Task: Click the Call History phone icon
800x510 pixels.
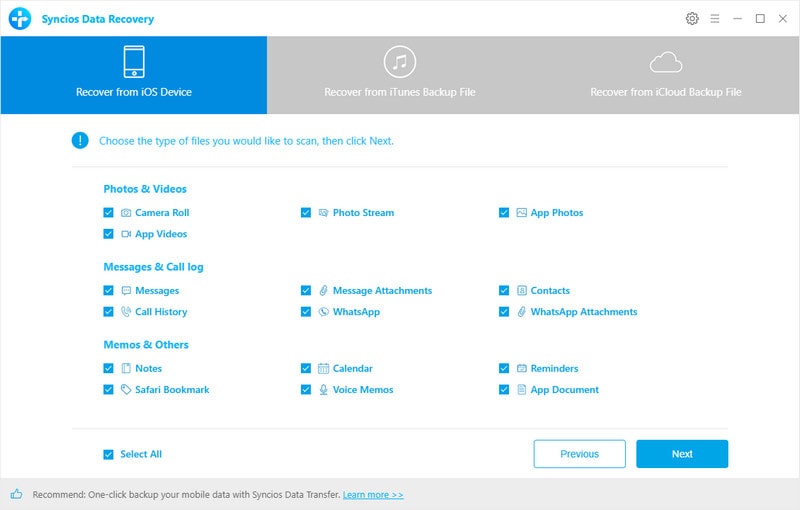Action: [x=126, y=312]
